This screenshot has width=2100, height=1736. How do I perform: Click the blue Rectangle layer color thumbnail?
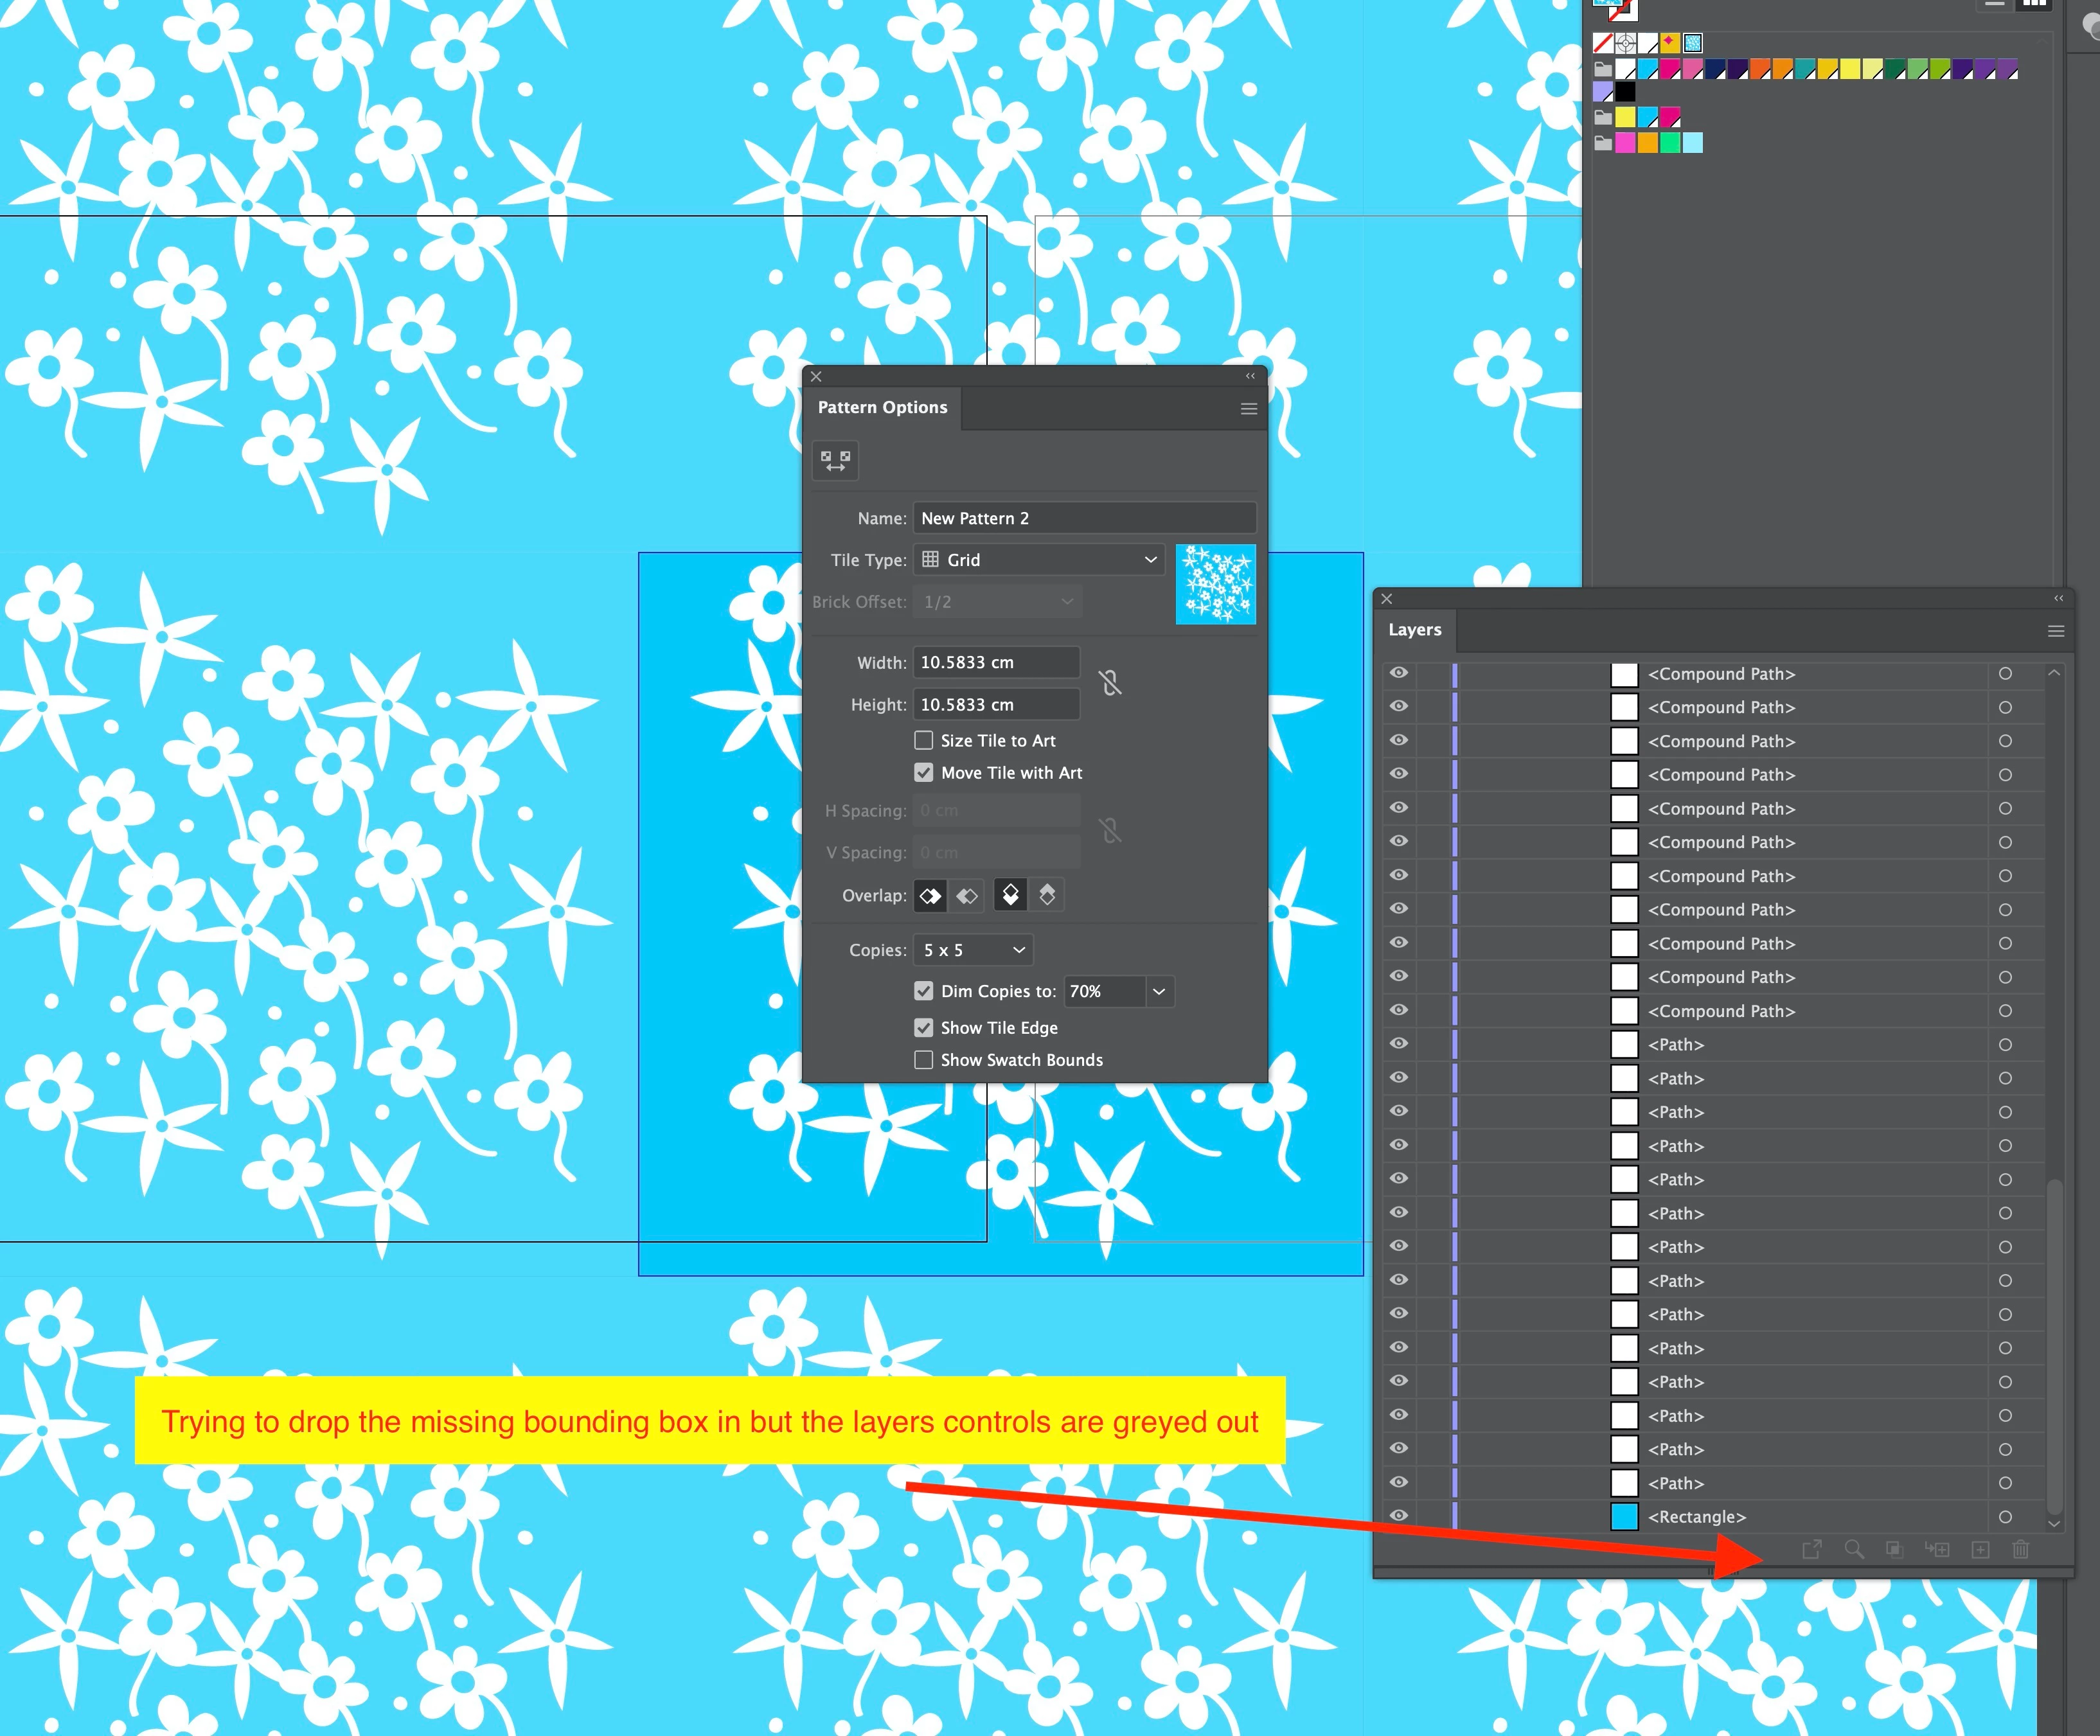[1624, 1517]
